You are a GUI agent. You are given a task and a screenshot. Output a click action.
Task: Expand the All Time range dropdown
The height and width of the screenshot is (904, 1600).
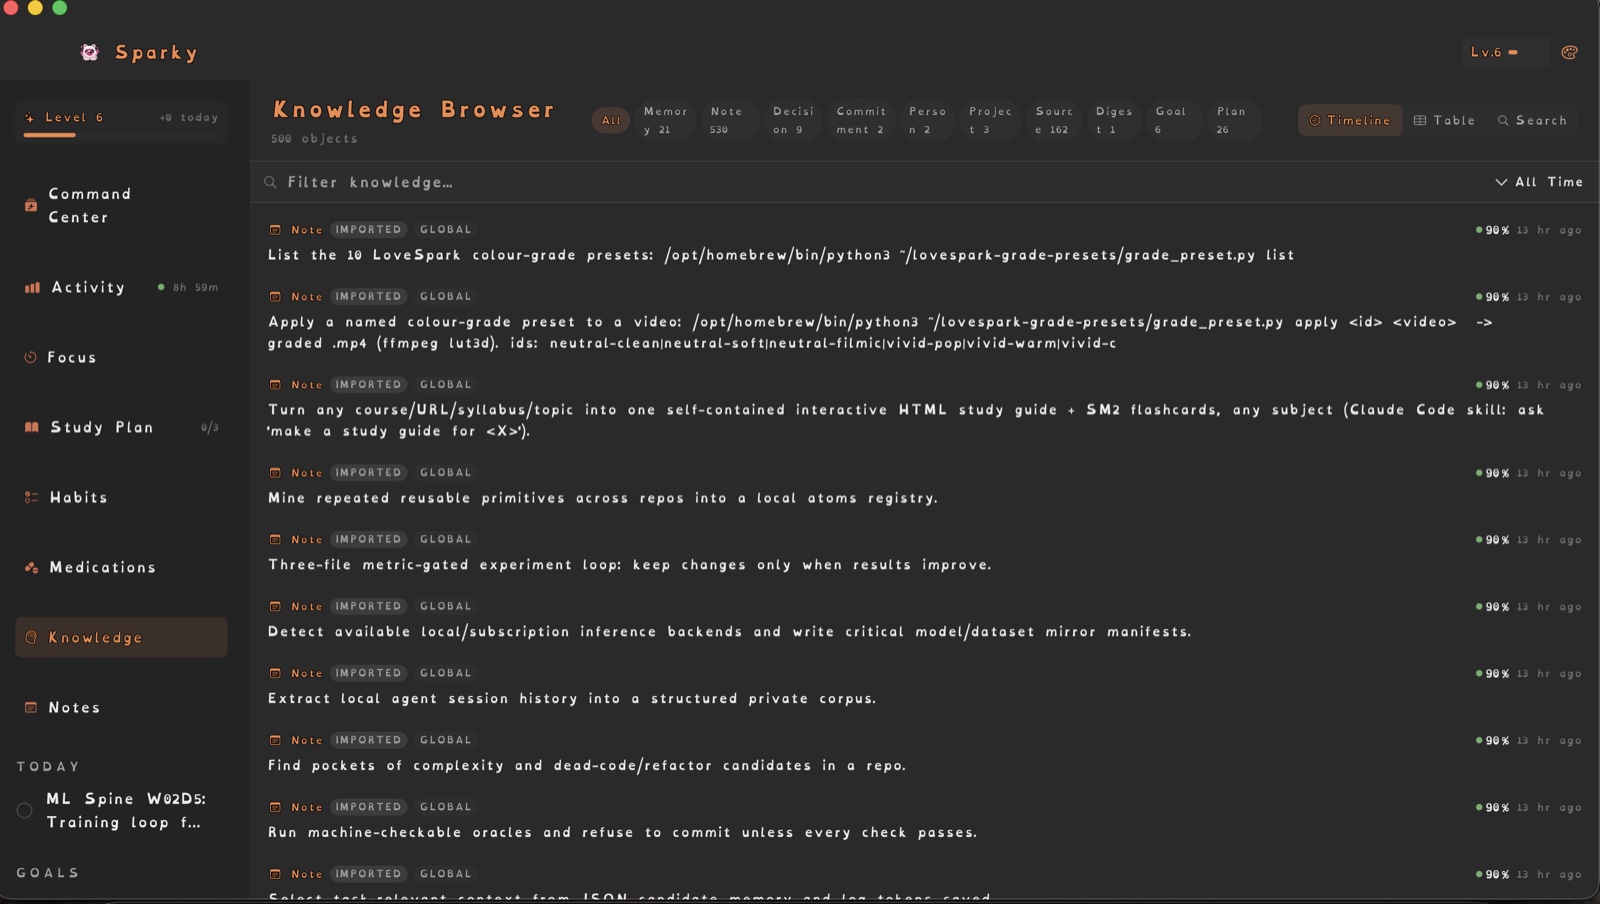click(1539, 182)
